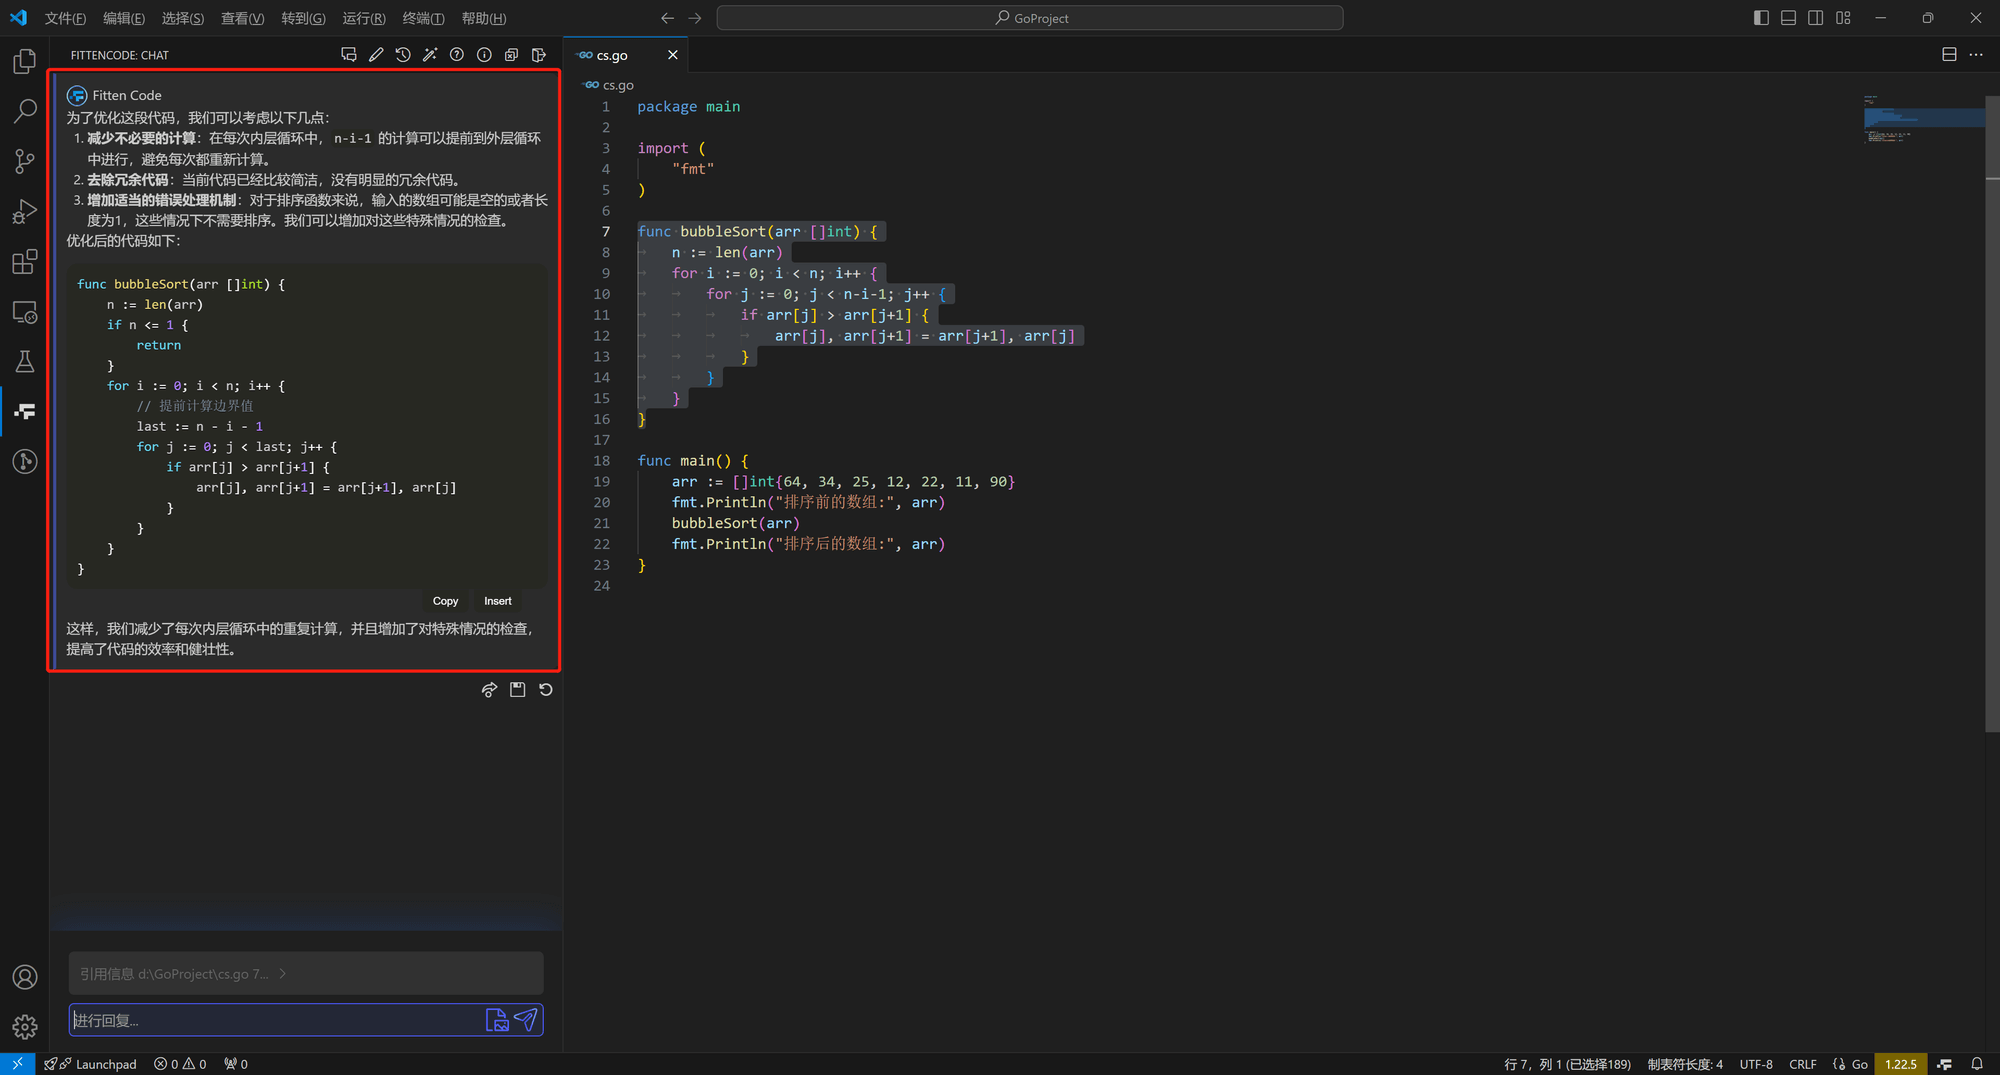
Task: Select the cs.go editor tab
Action: coord(612,55)
